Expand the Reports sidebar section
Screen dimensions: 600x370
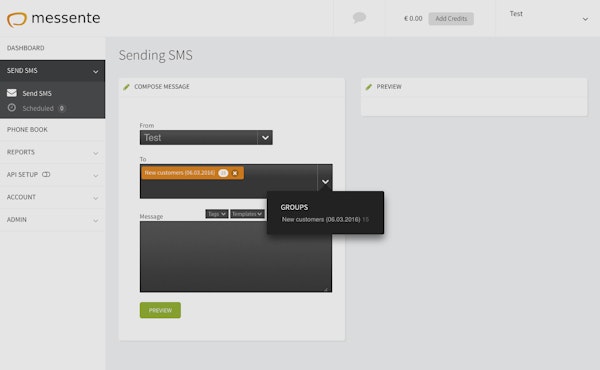click(x=52, y=152)
